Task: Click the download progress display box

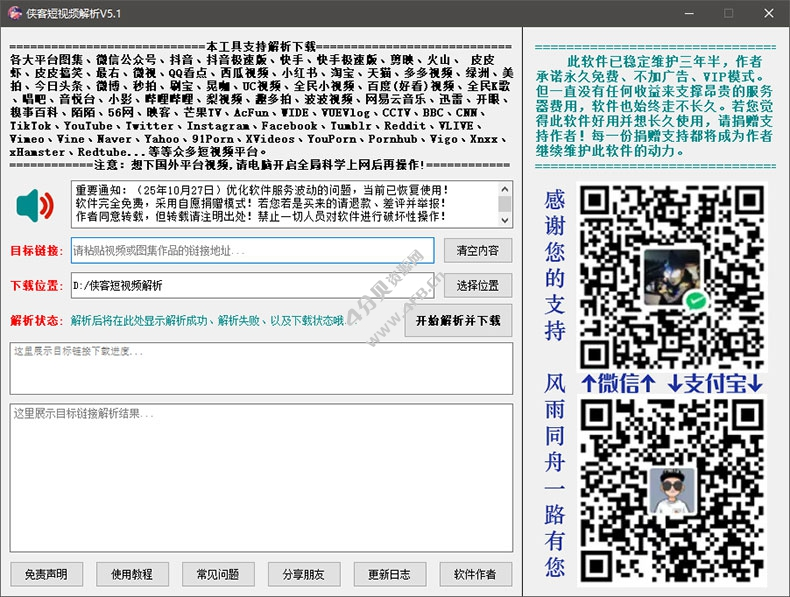Action: (x=262, y=368)
